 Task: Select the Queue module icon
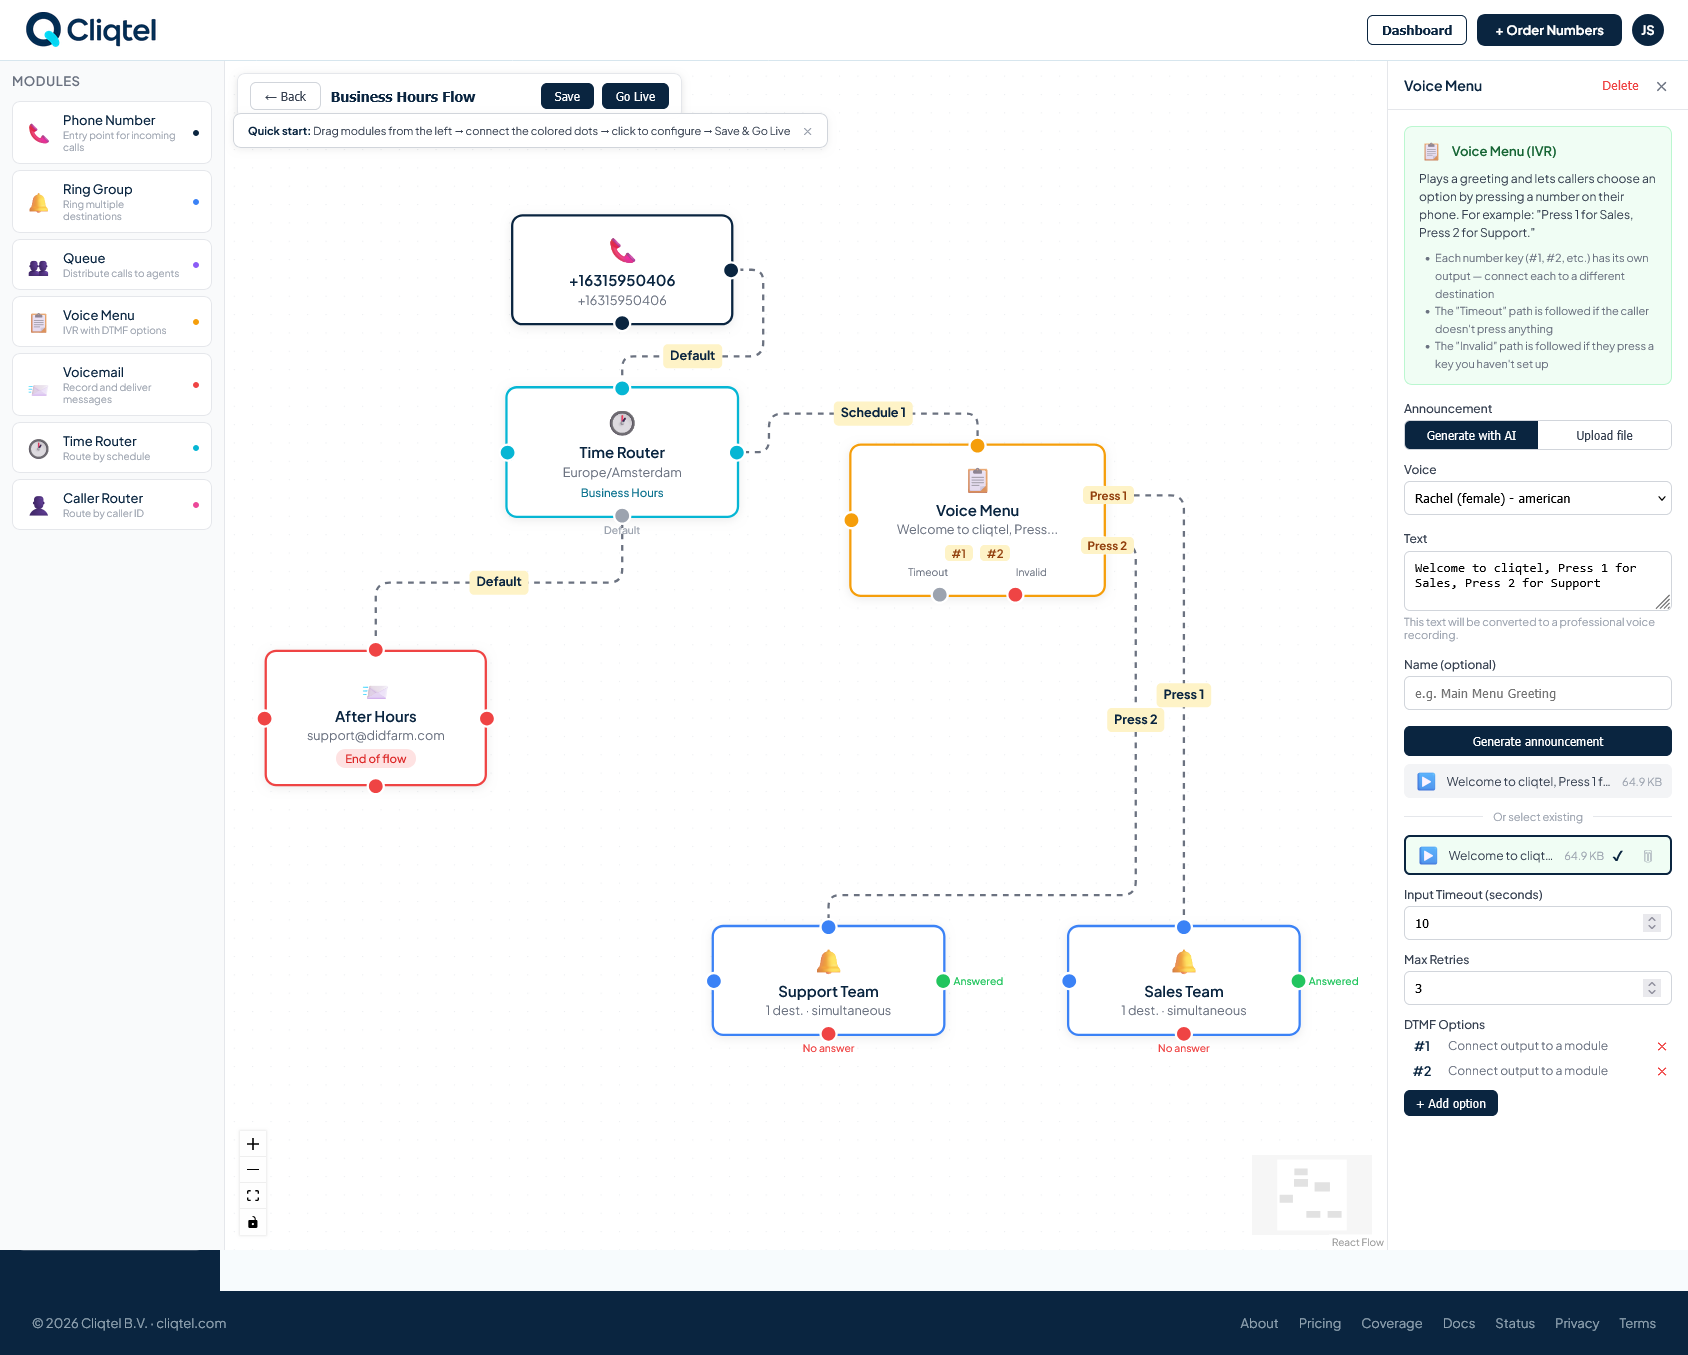[38, 264]
